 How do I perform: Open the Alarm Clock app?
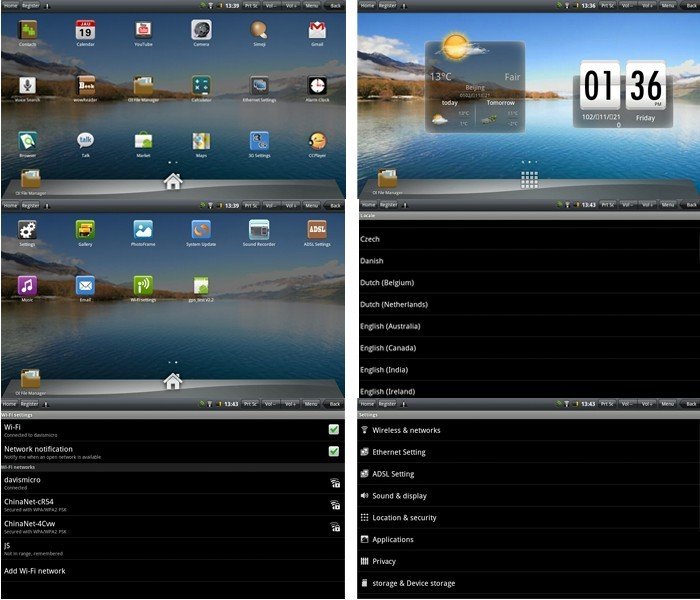coord(317,87)
